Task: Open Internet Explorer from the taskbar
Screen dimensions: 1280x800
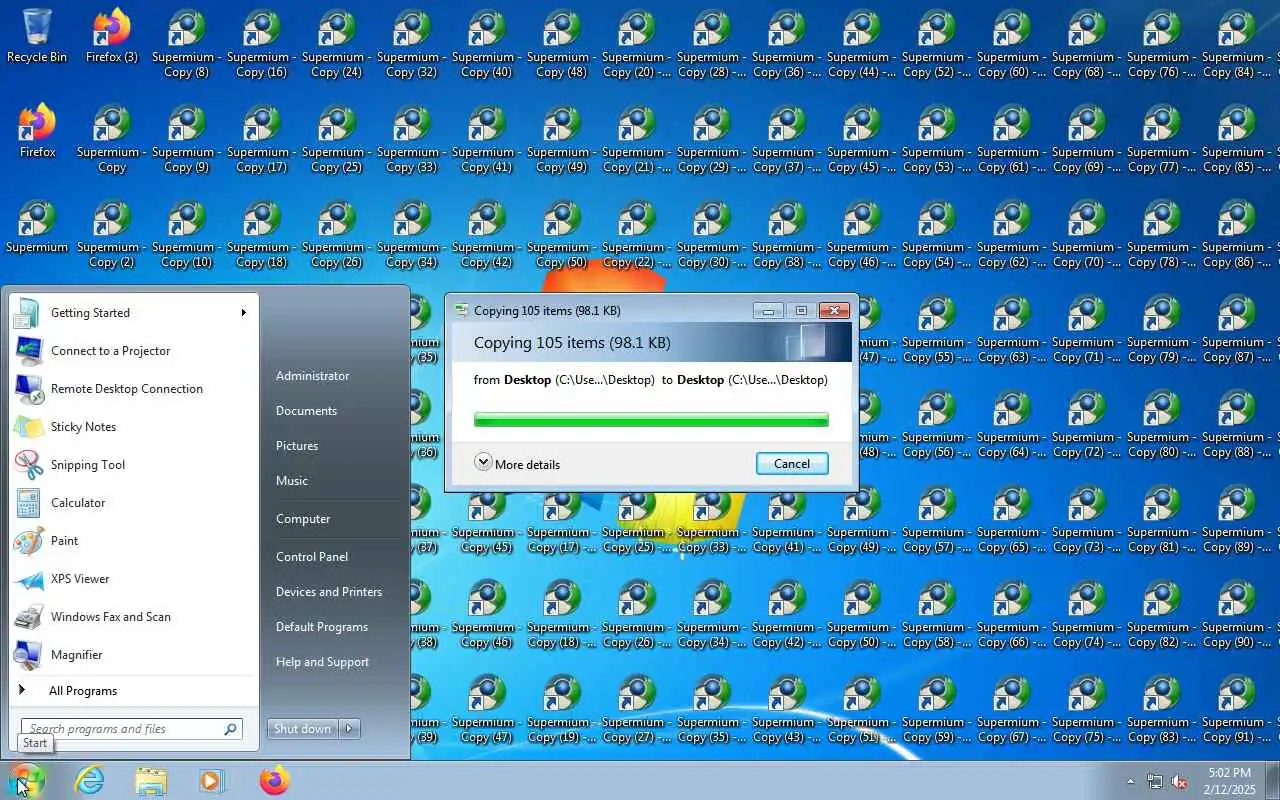Action: pos(89,780)
